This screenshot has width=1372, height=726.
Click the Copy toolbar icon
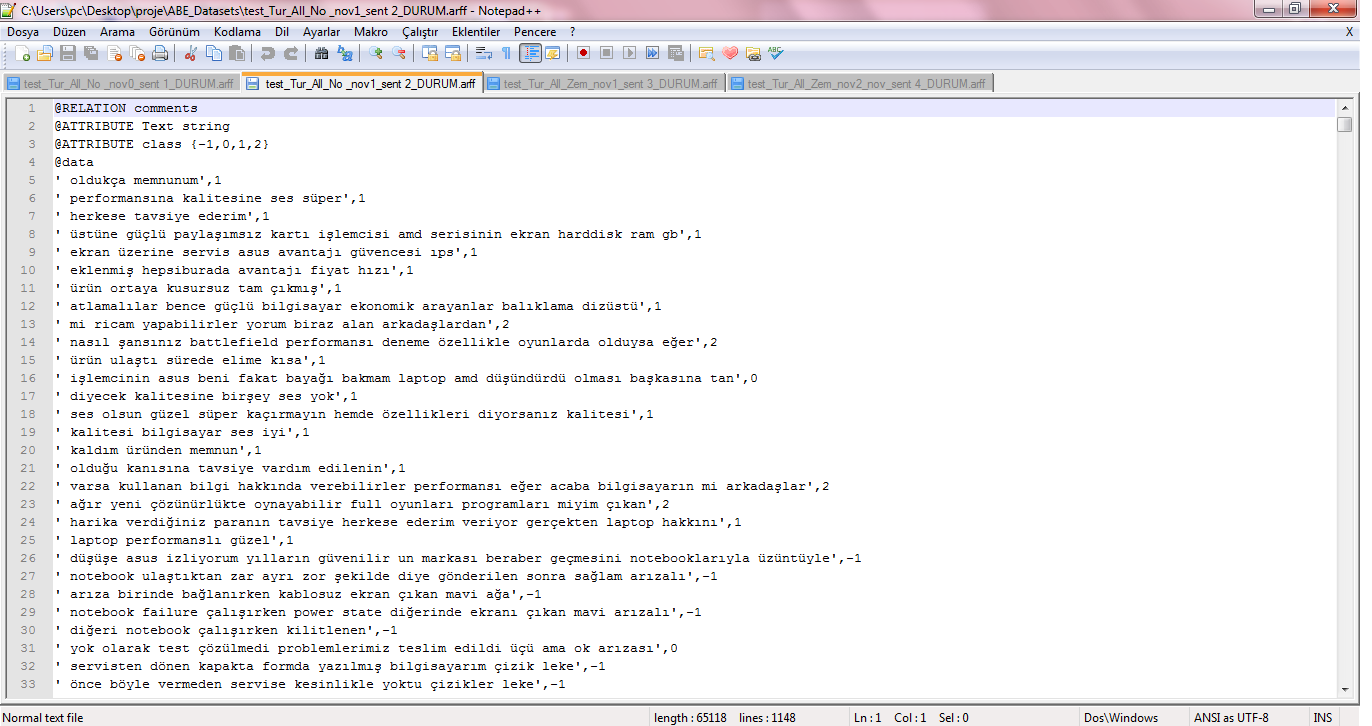(x=214, y=53)
